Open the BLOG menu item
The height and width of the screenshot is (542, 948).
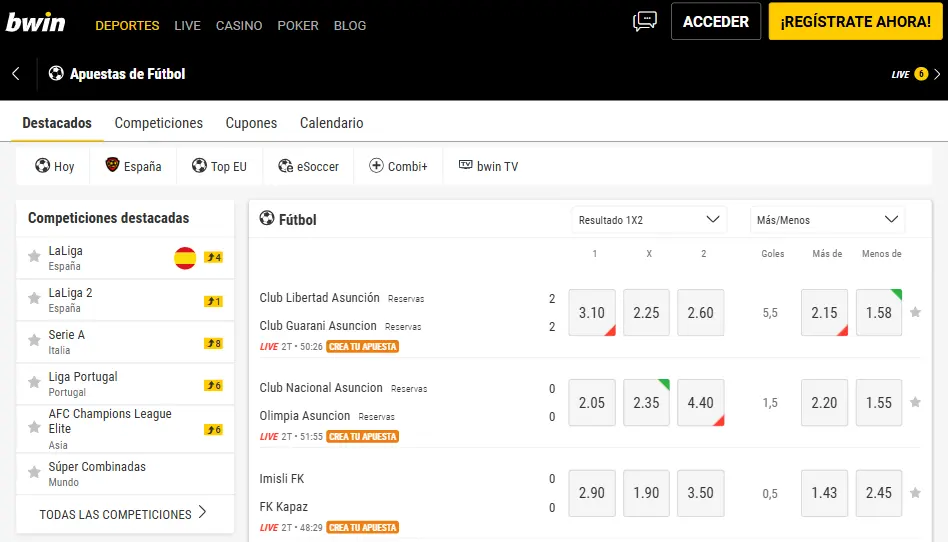click(350, 25)
